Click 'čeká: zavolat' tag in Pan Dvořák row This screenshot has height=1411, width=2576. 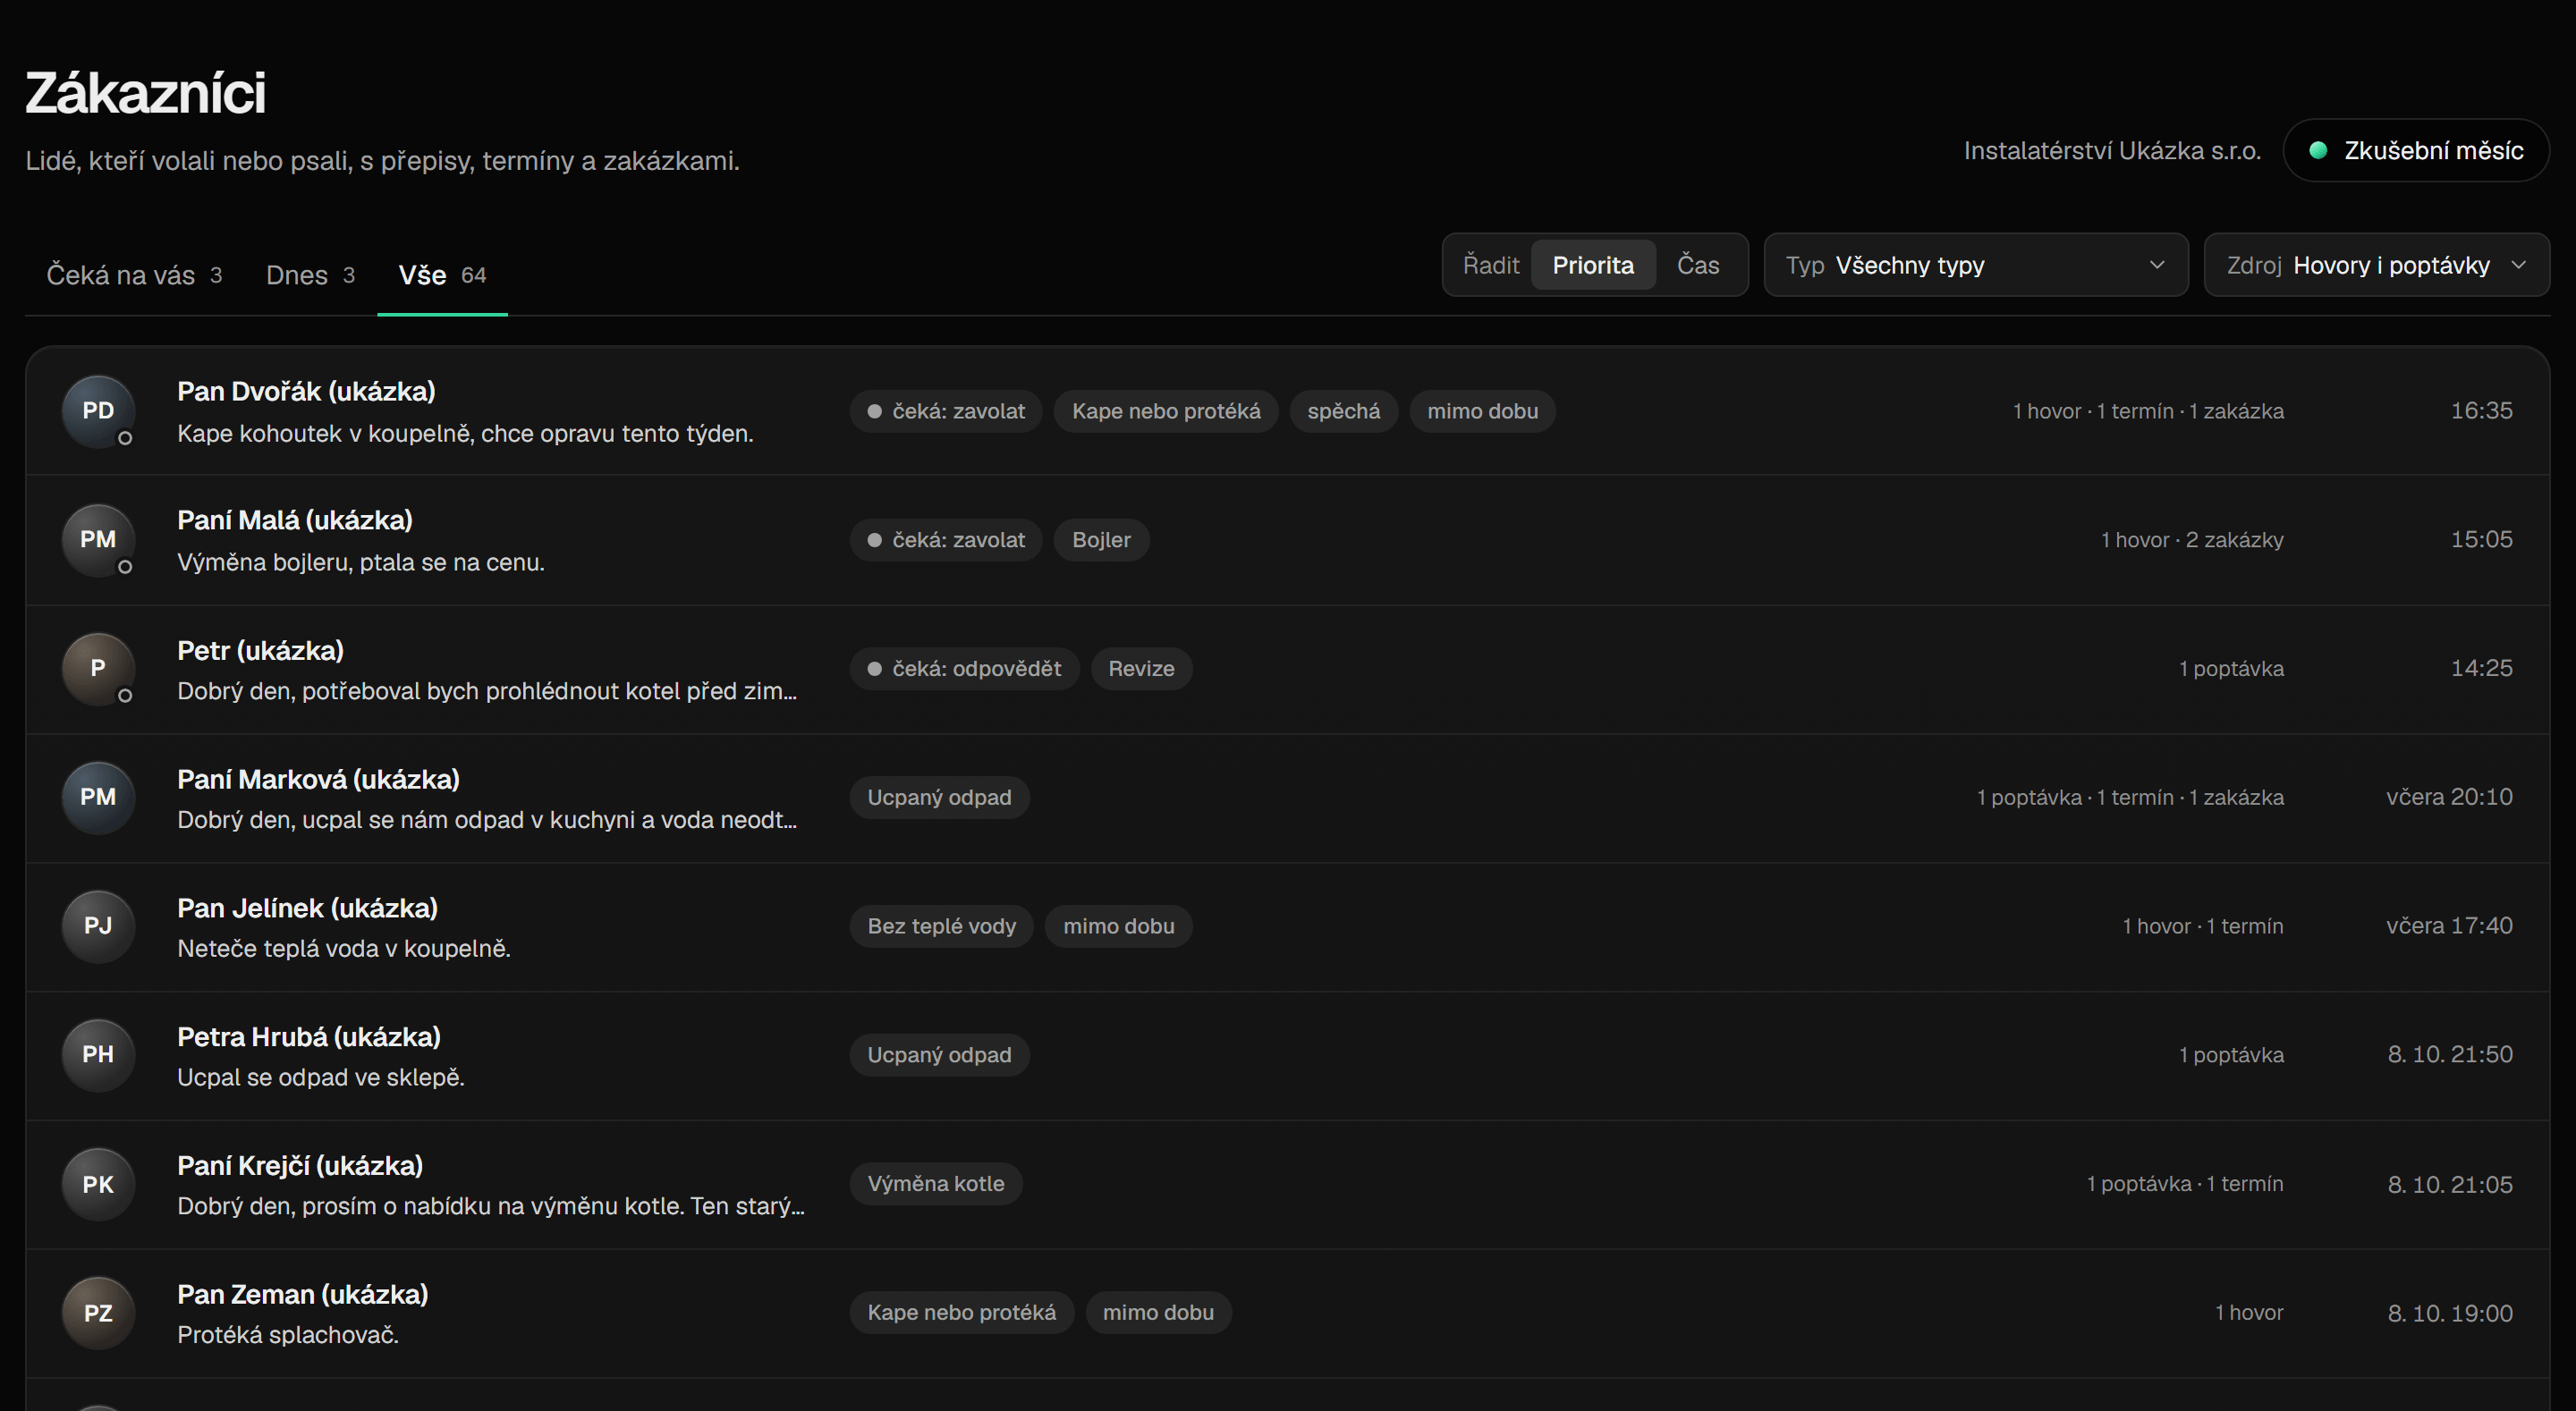coord(946,411)
